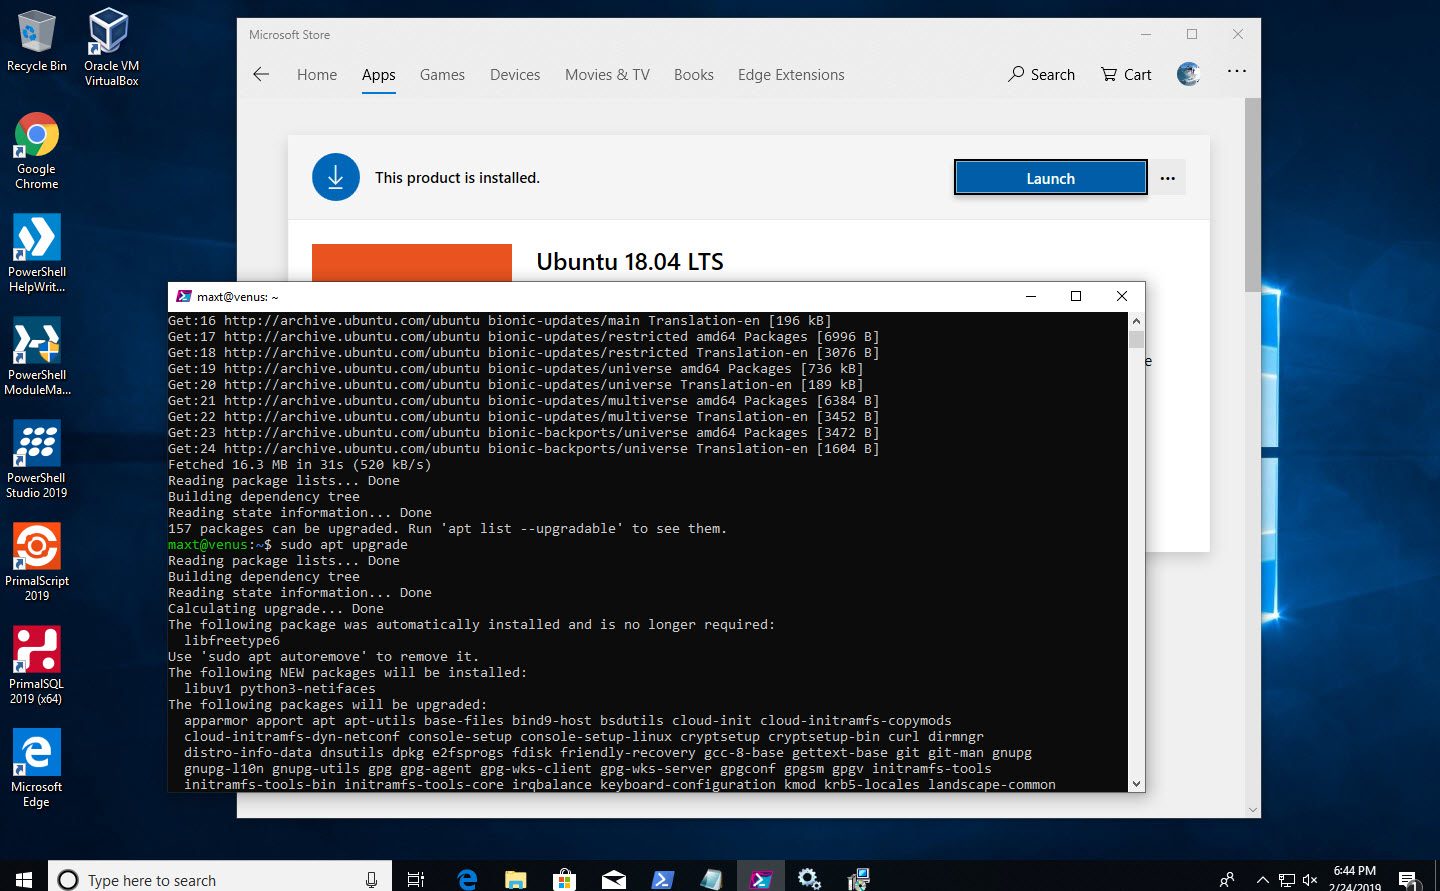Select the Apps tab
The height and width of the screenshot is (891, 1440).
[x=379, y=75]
